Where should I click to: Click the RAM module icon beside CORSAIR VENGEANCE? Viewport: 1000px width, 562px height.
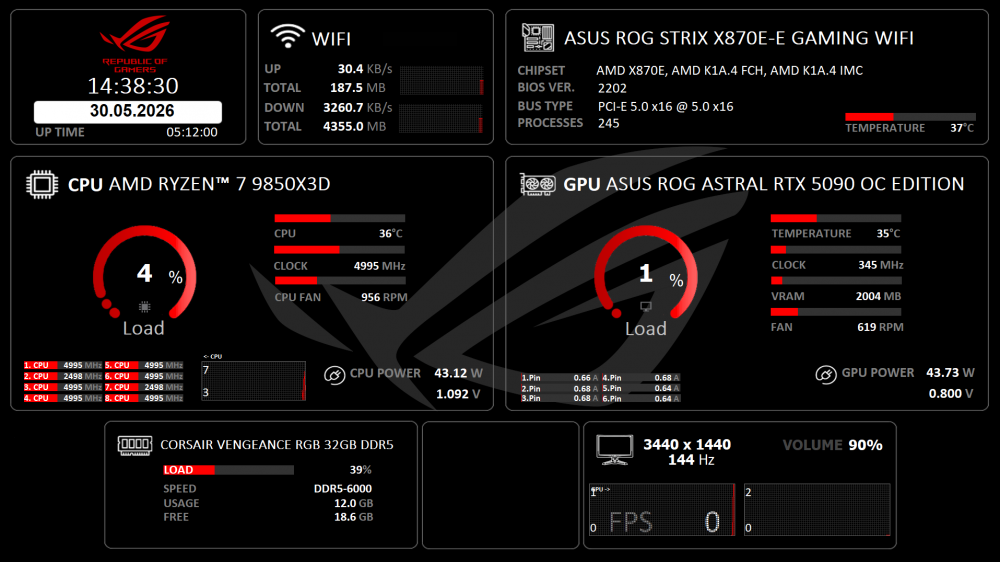[135, 445]
